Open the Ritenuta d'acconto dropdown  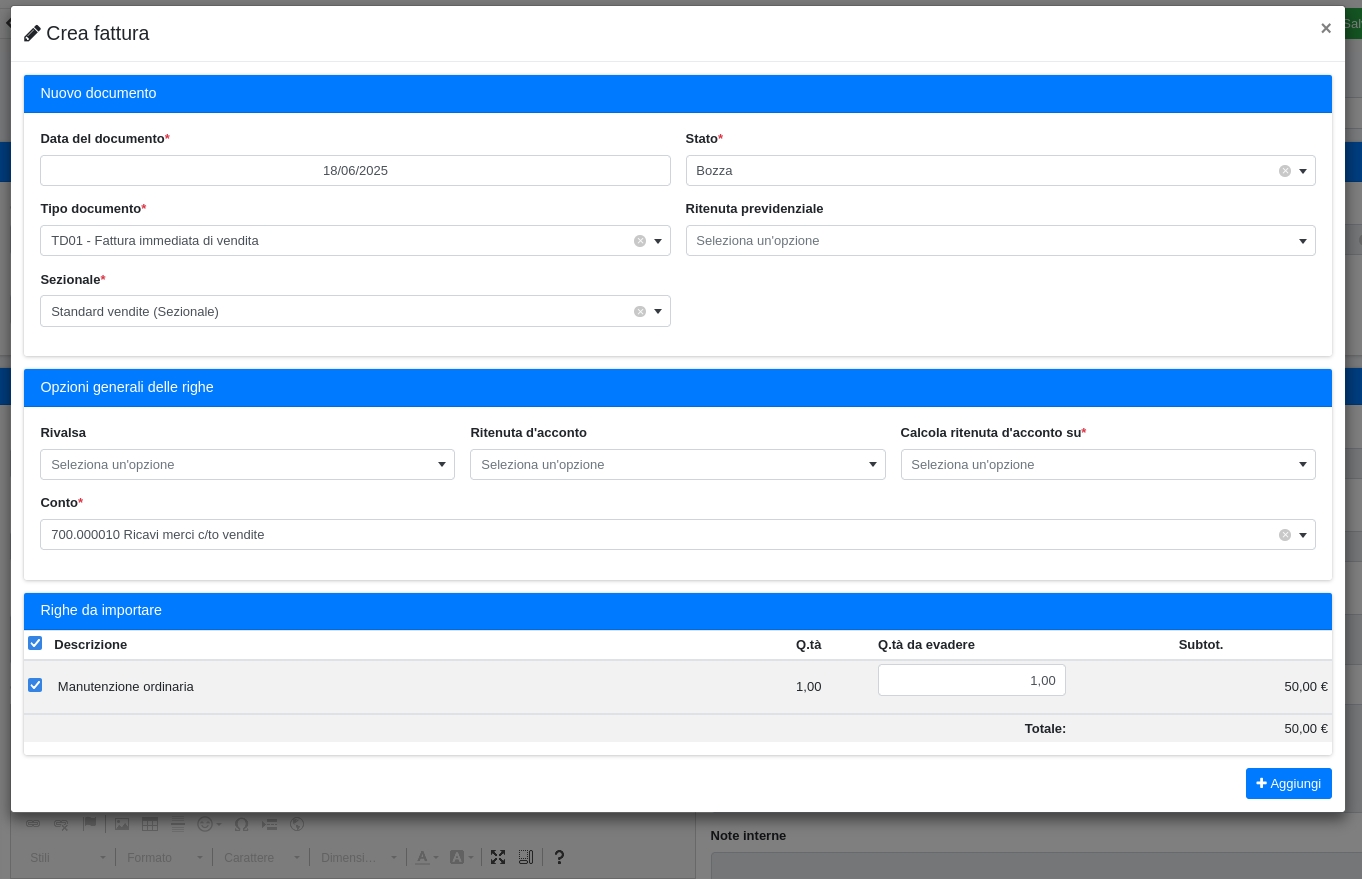[677, 465]
